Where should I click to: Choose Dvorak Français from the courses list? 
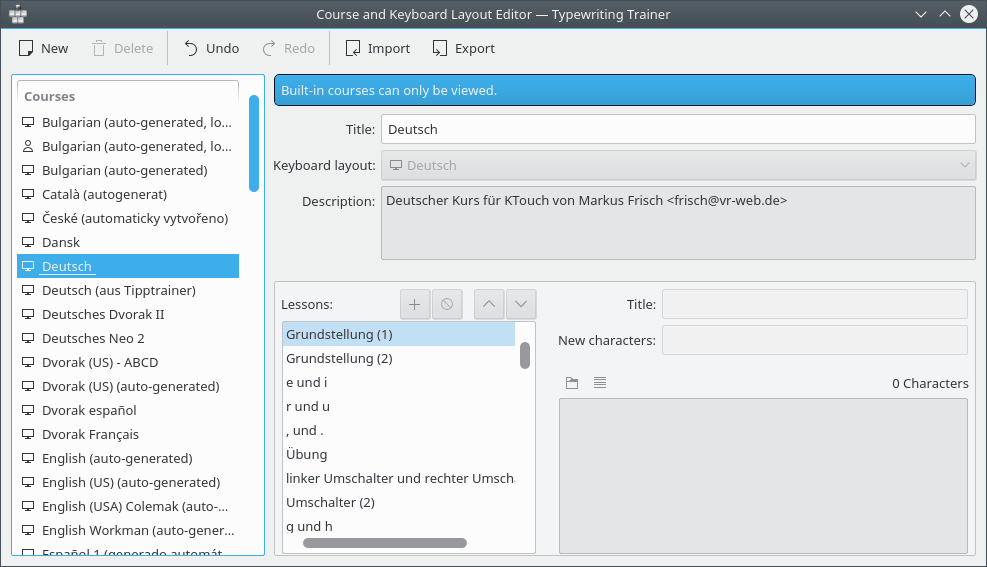(x=90, y=434)
